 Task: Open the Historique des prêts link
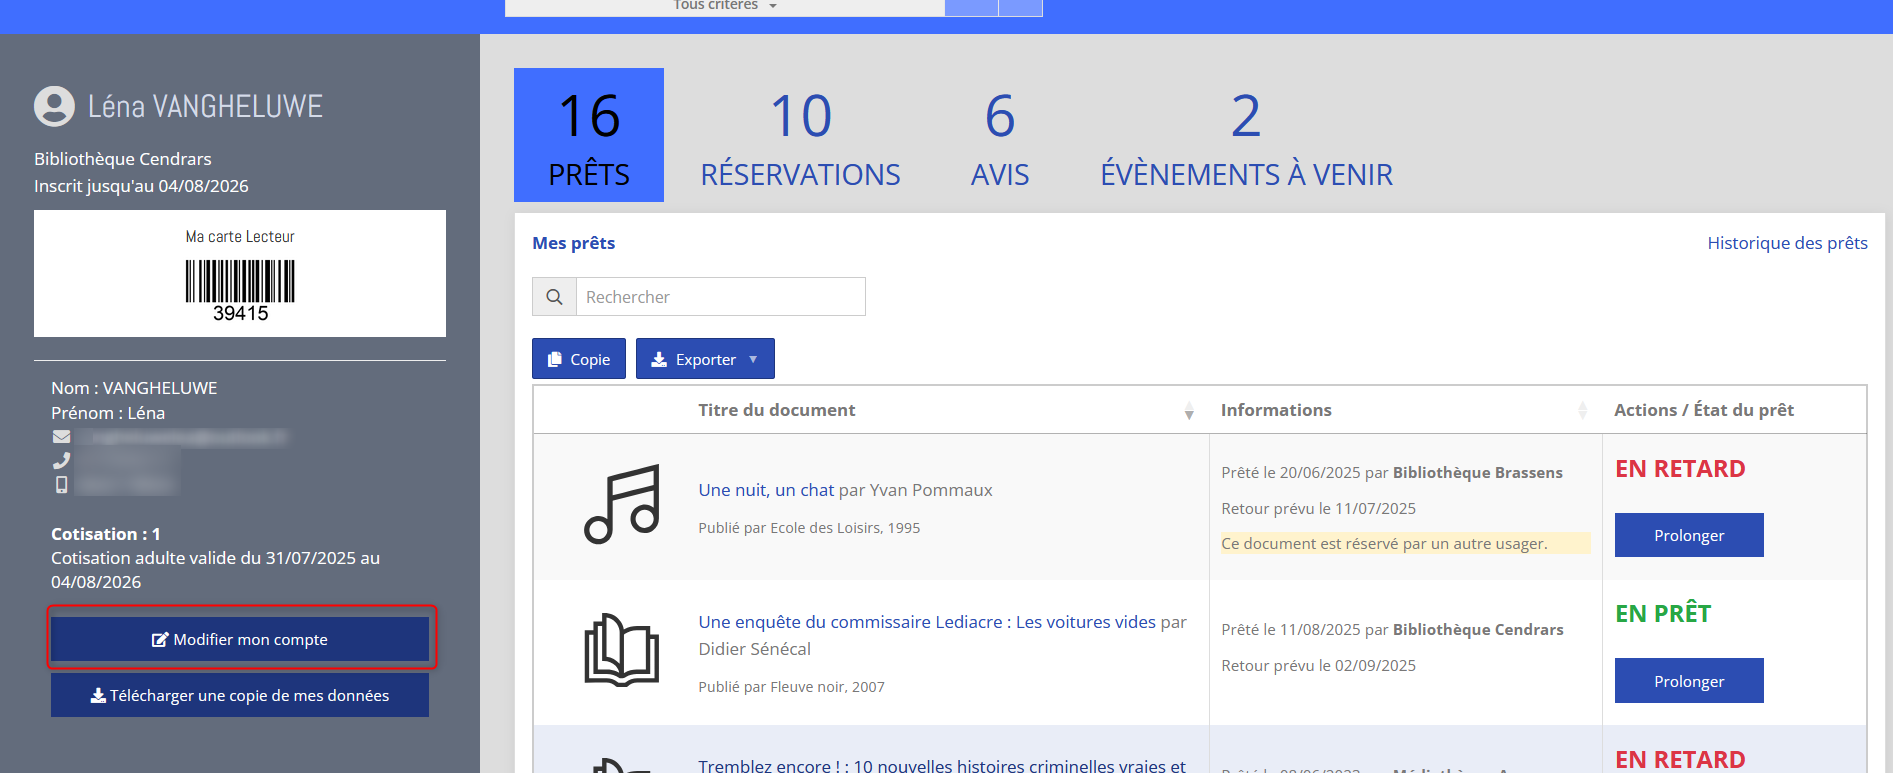(1786, 243)
